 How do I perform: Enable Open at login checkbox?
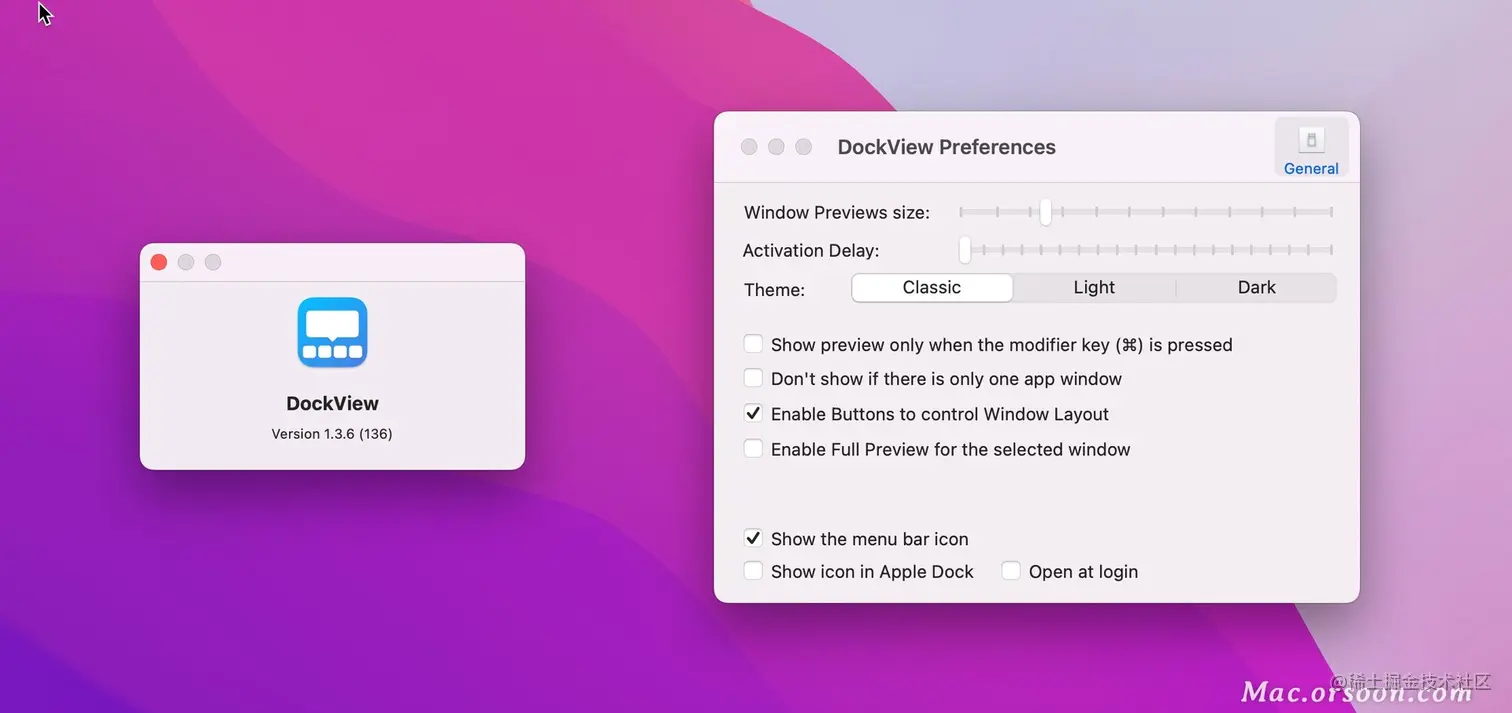1011,571
